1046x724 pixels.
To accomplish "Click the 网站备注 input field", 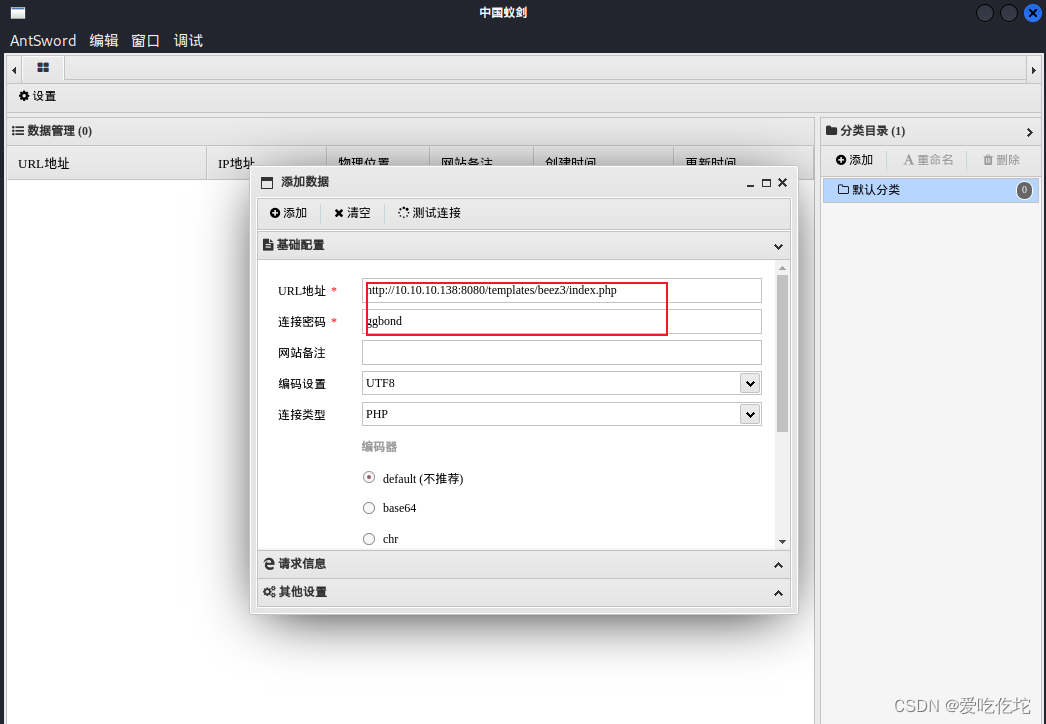I will 562,352.
